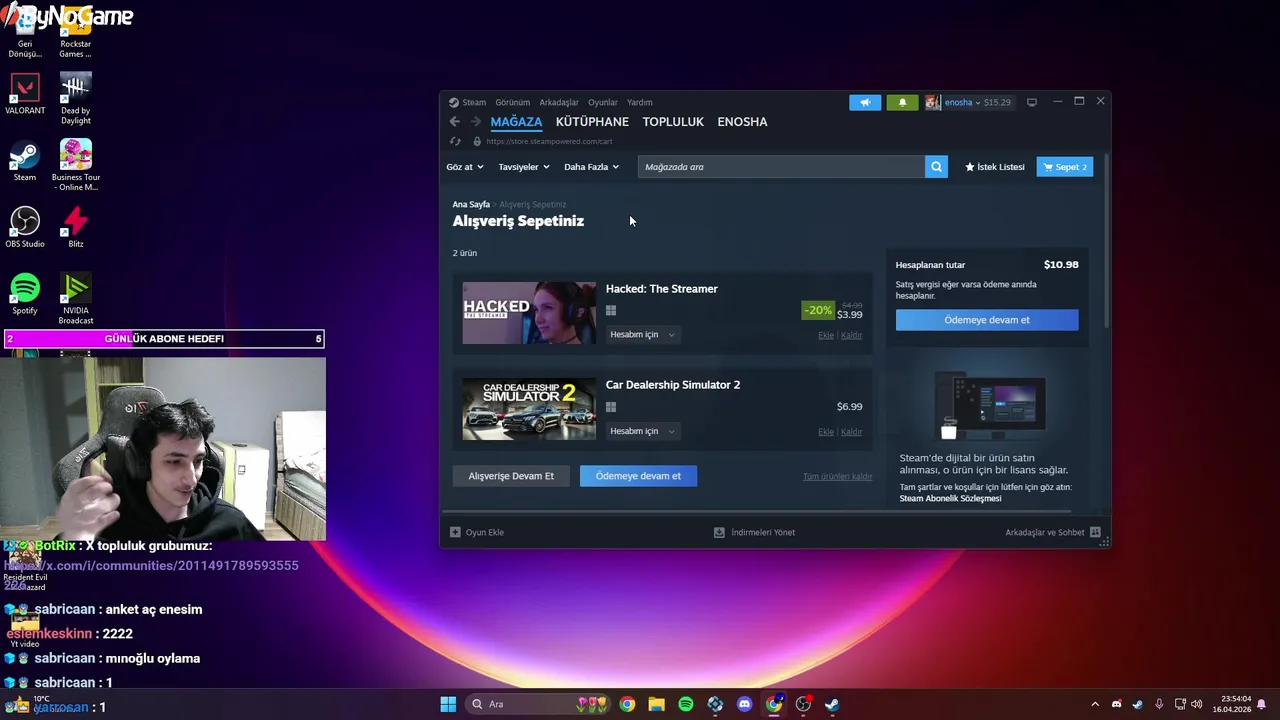Screen dimensions: 1280x720
Task: Click Ekle for Car Dealership Simulator 2
Action: coord(826,432)
